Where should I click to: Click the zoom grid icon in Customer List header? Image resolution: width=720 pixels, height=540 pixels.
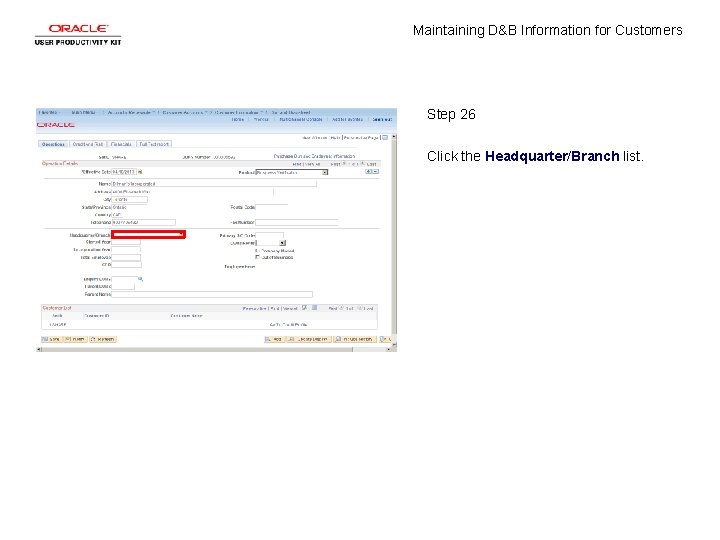304,308
